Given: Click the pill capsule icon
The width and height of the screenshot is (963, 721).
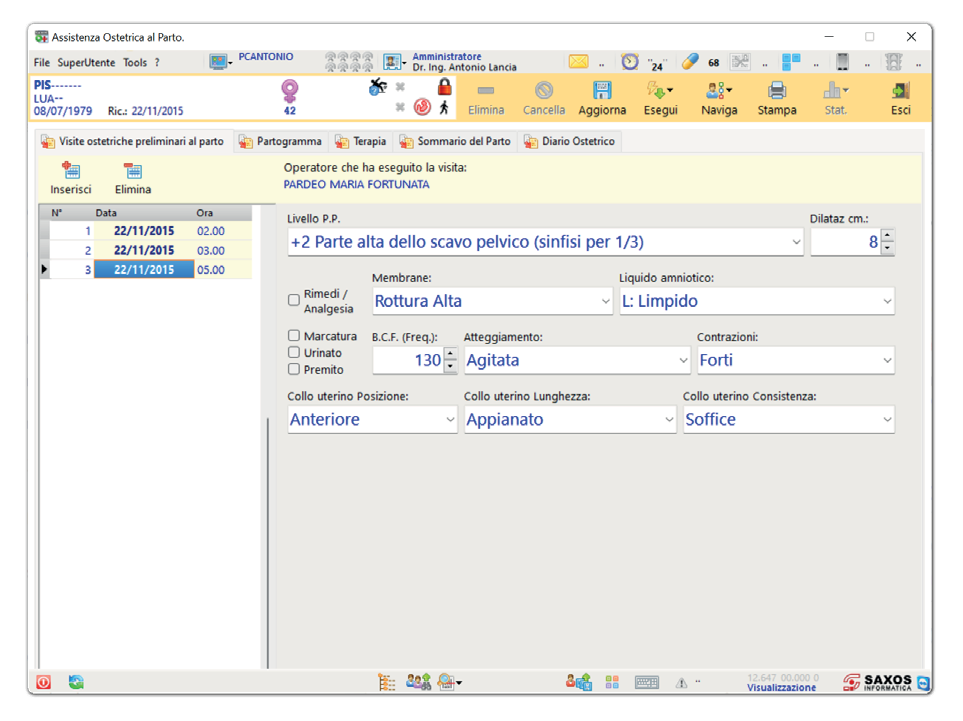Looking at the screenshot, I should (690, 61).
